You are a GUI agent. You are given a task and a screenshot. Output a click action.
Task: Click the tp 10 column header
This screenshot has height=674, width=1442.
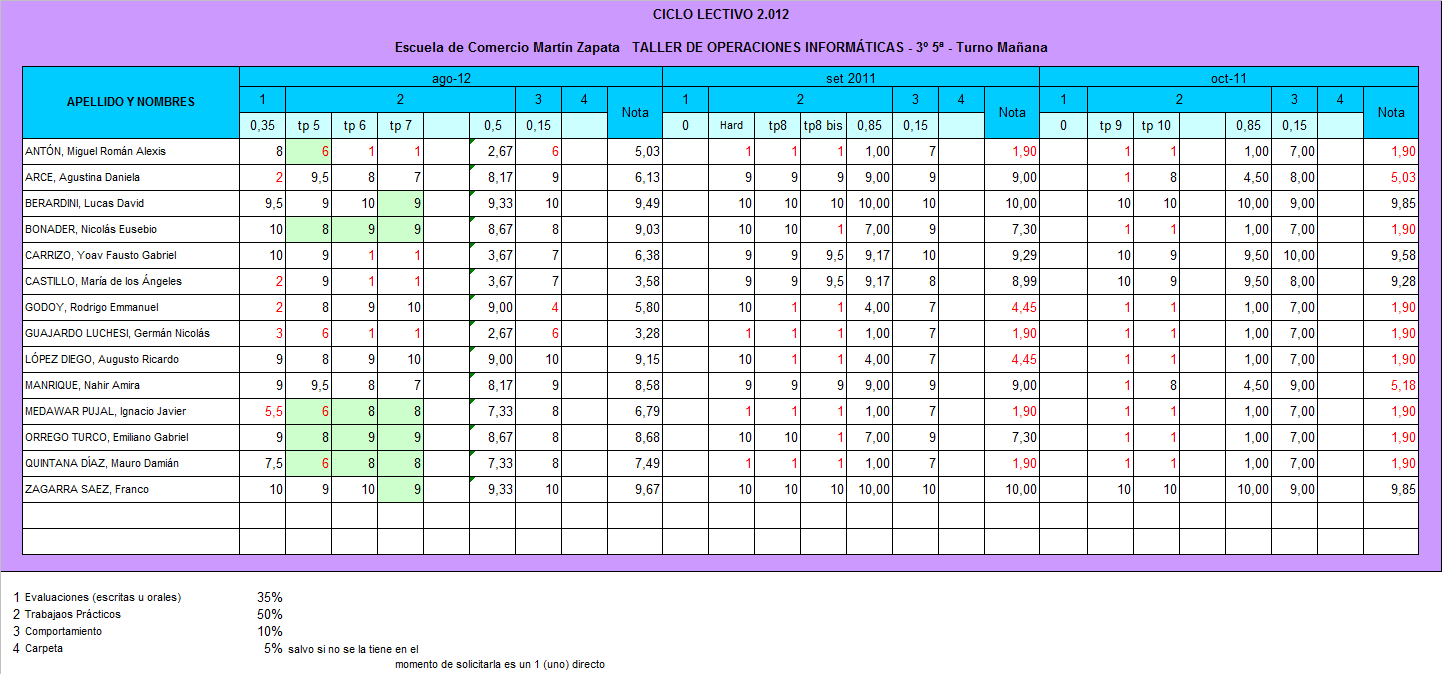click(1156, 126)
